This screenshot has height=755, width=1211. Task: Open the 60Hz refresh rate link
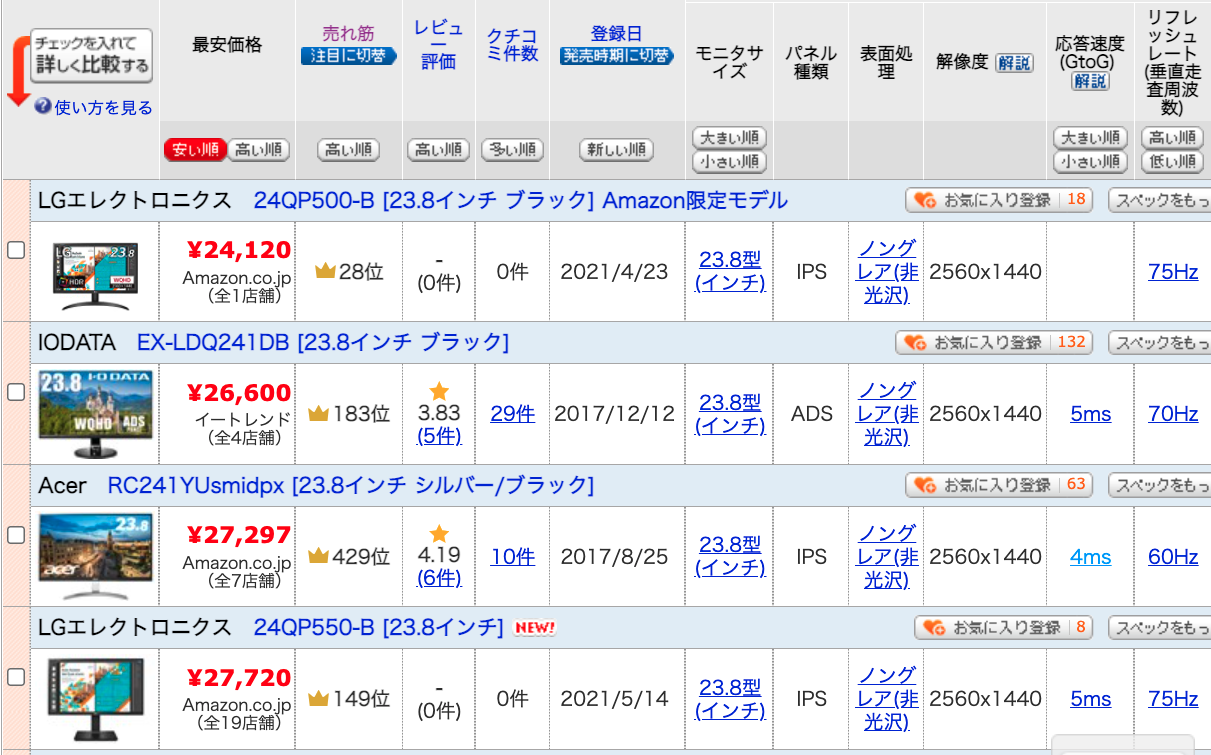(1173, 556)
